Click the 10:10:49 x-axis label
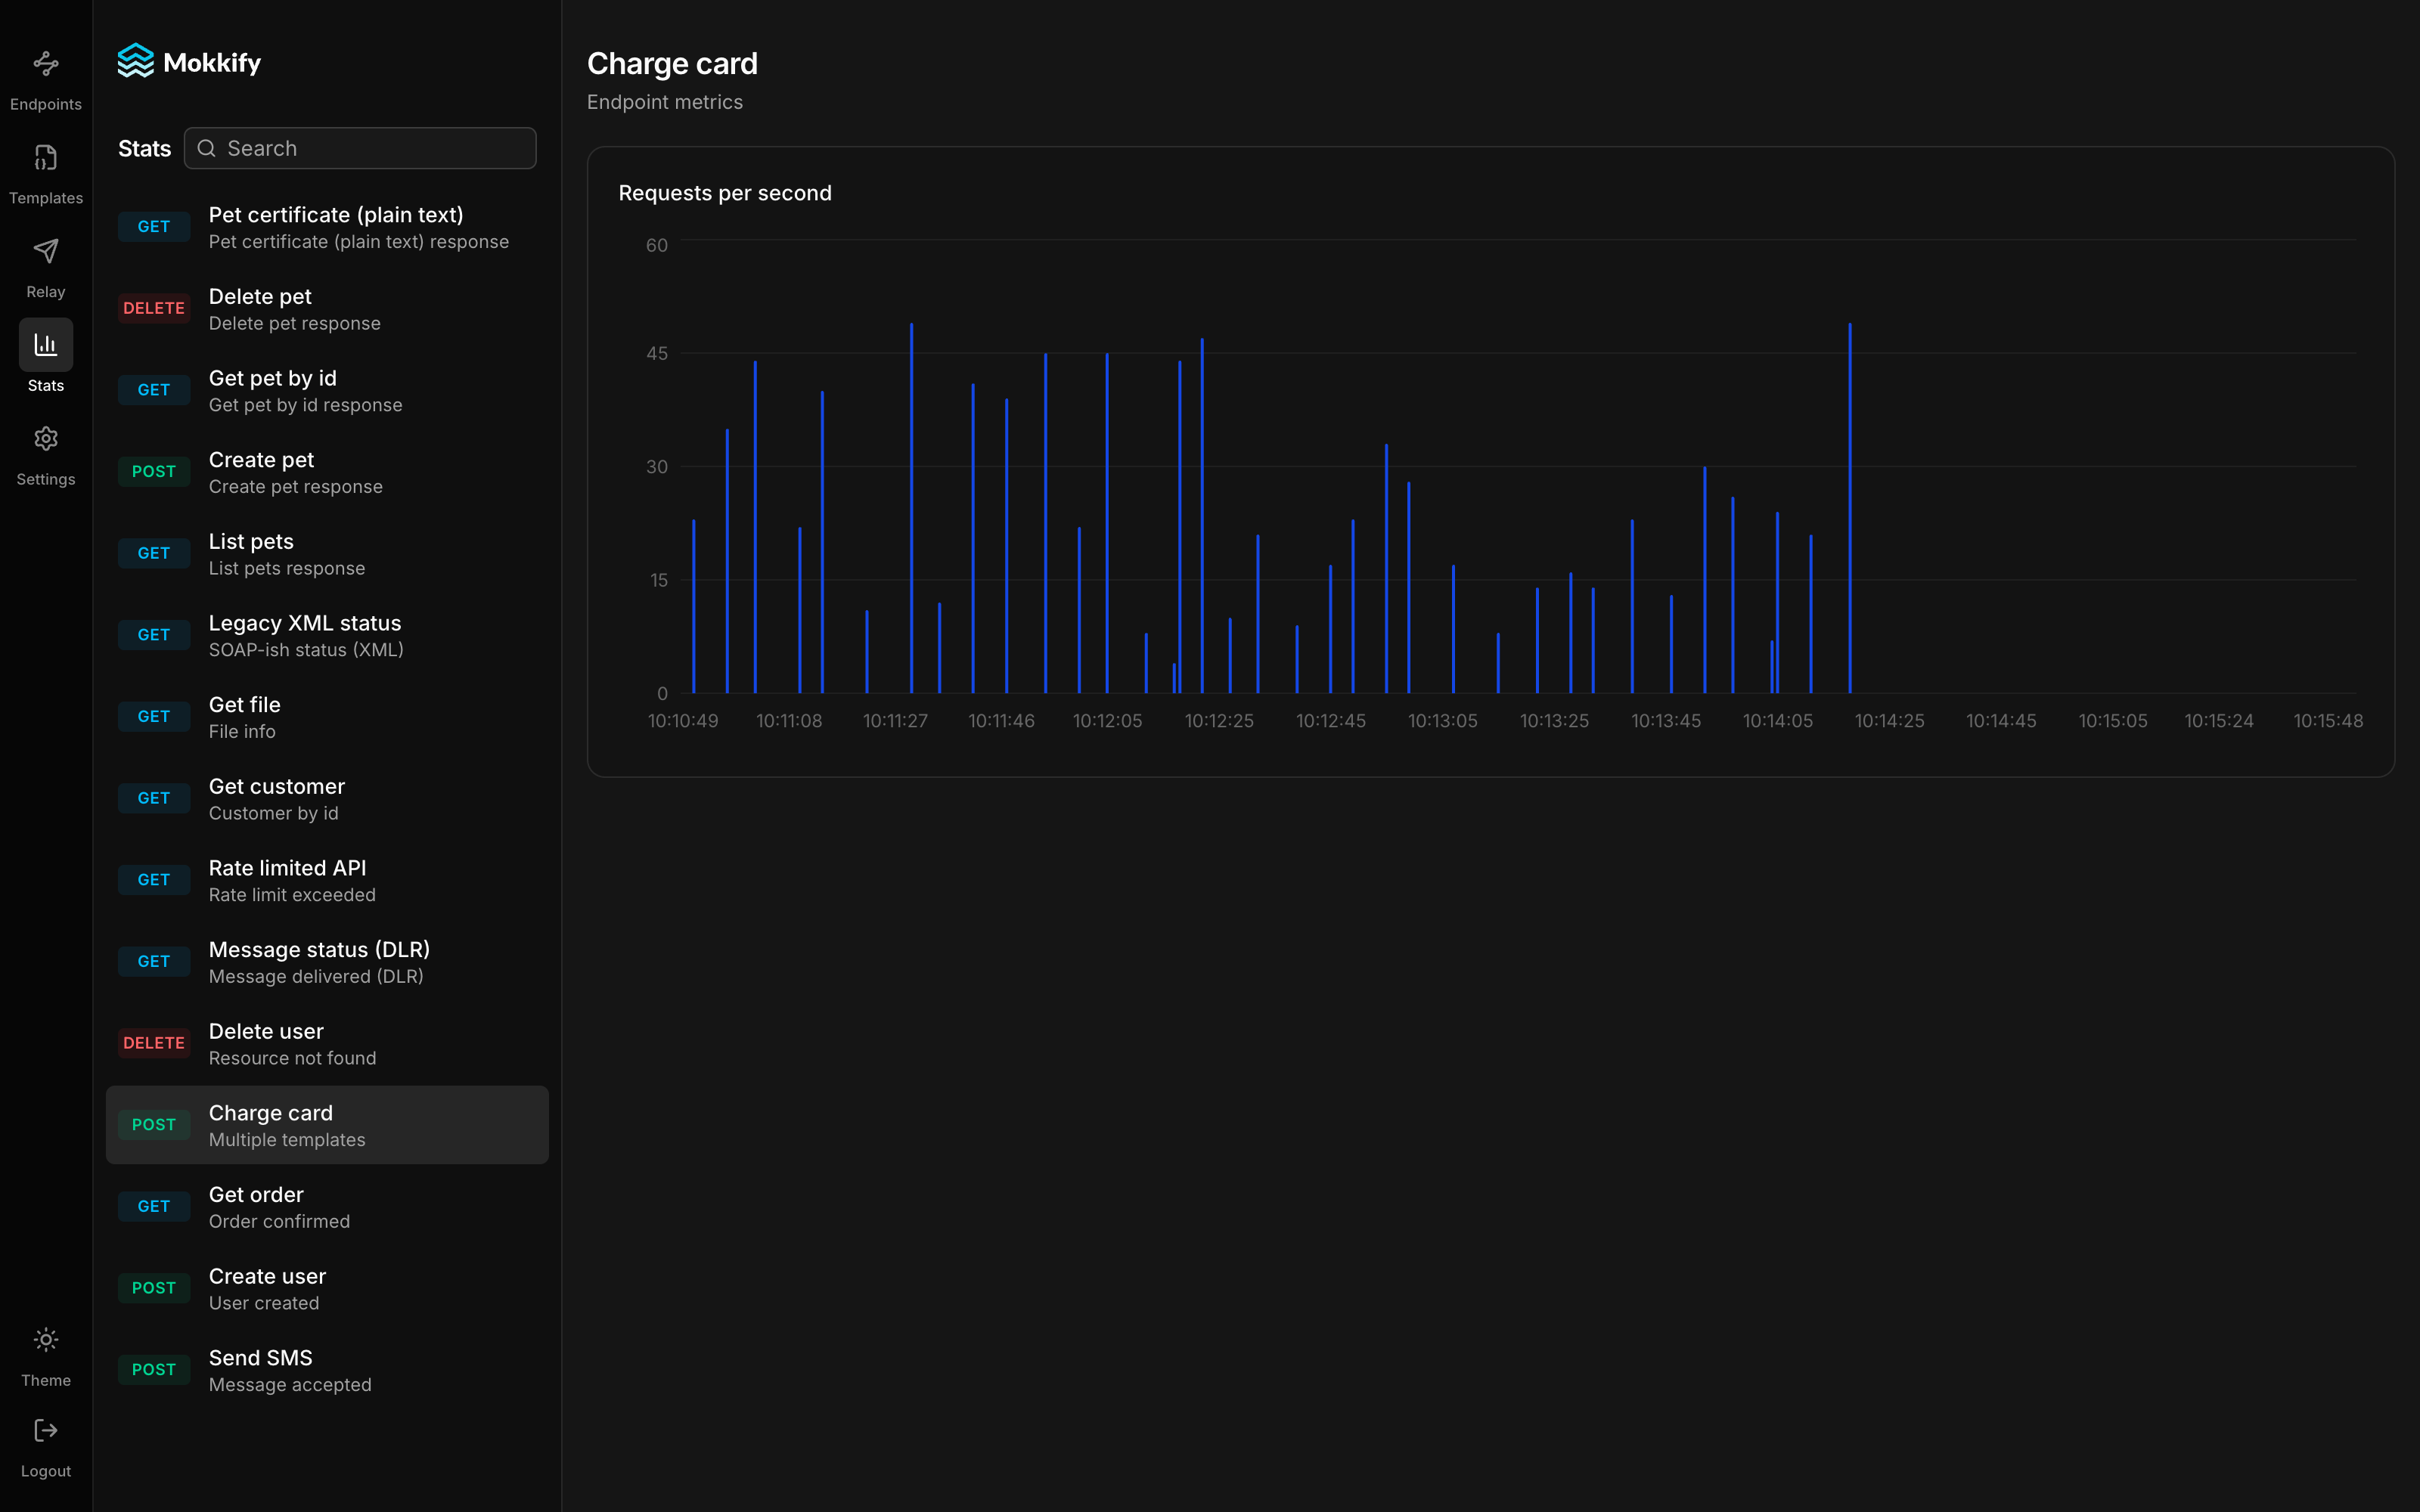Viewport: 2420px width, 1512px height. pyautogui.click(x=683, y=721)
